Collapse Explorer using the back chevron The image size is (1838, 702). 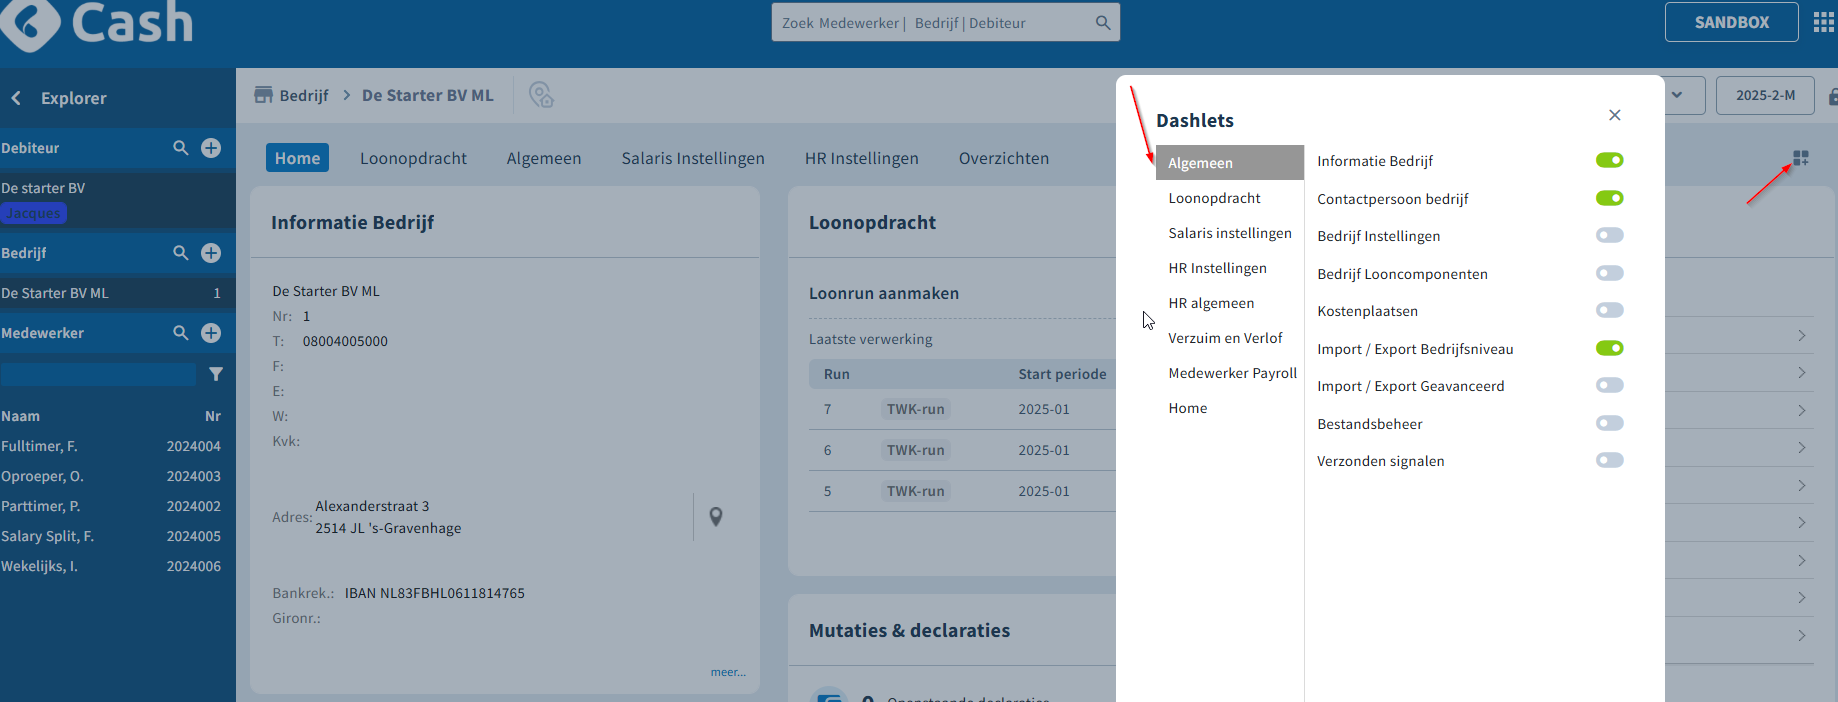[x=16, y=98]
